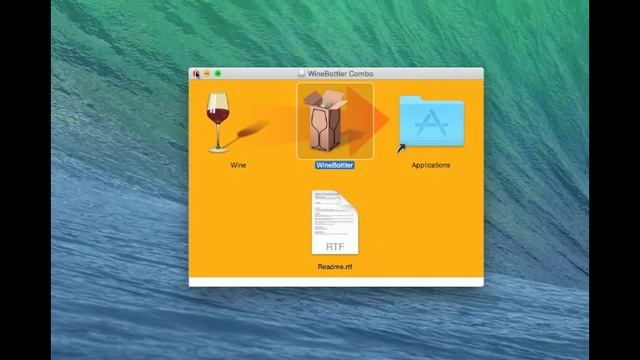The height and width of the screenshot is (360, 640).
Task: Minimize the WineBottler Combo window
Action: [207, 73]
